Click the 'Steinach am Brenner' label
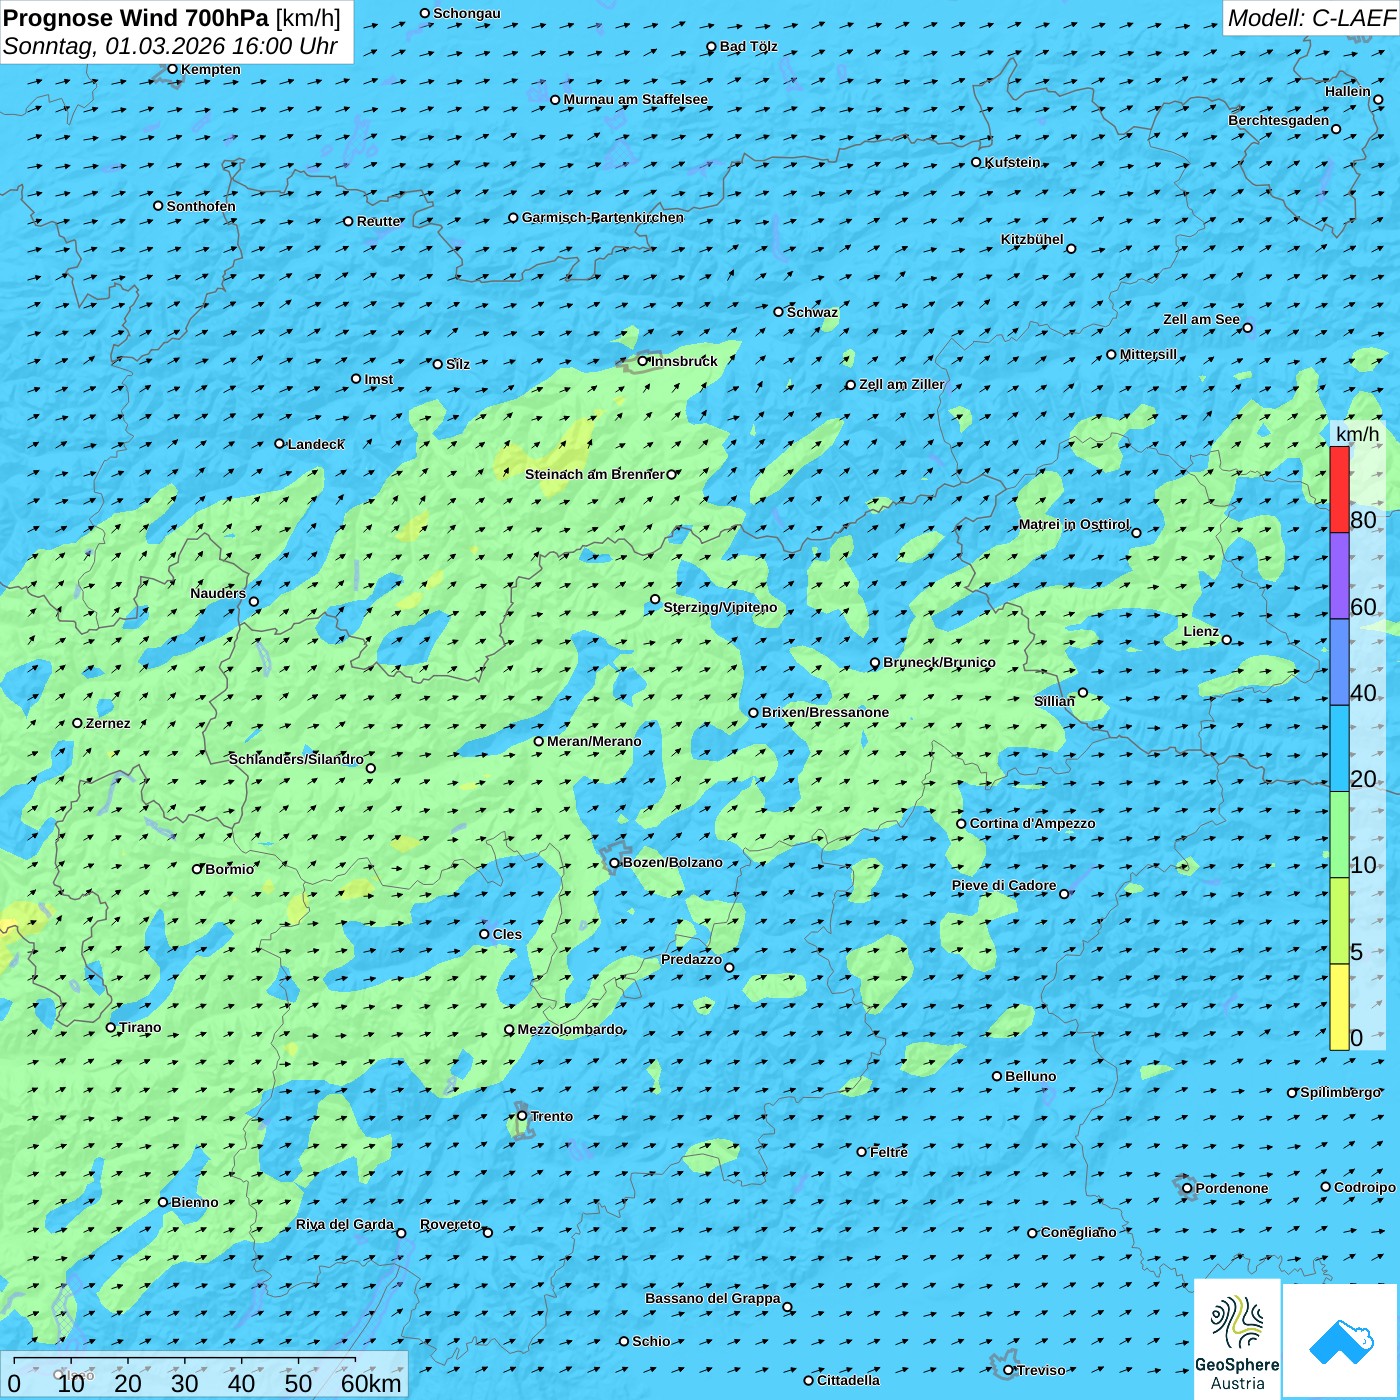This screenshot has height=1400, width=1400. [x=595, y=474]
